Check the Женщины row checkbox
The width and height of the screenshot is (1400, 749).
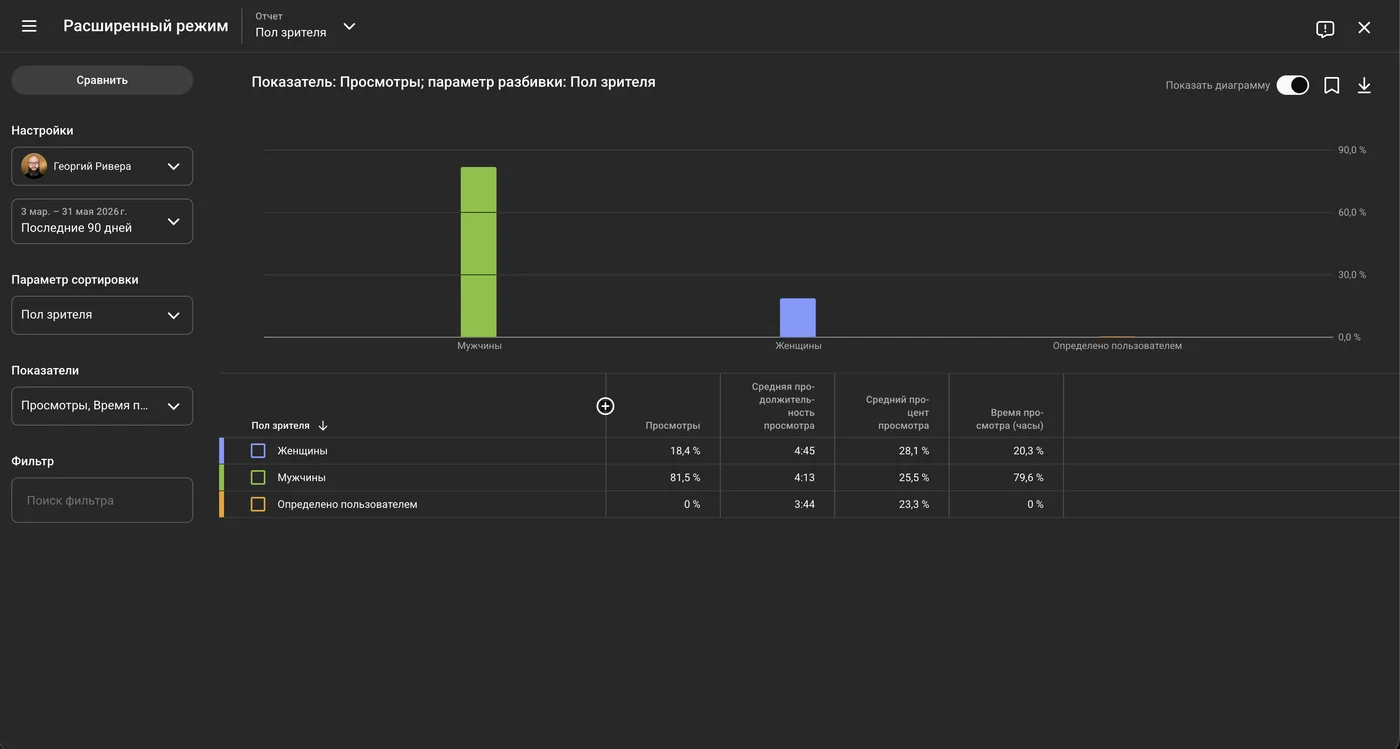click(258, 451)
